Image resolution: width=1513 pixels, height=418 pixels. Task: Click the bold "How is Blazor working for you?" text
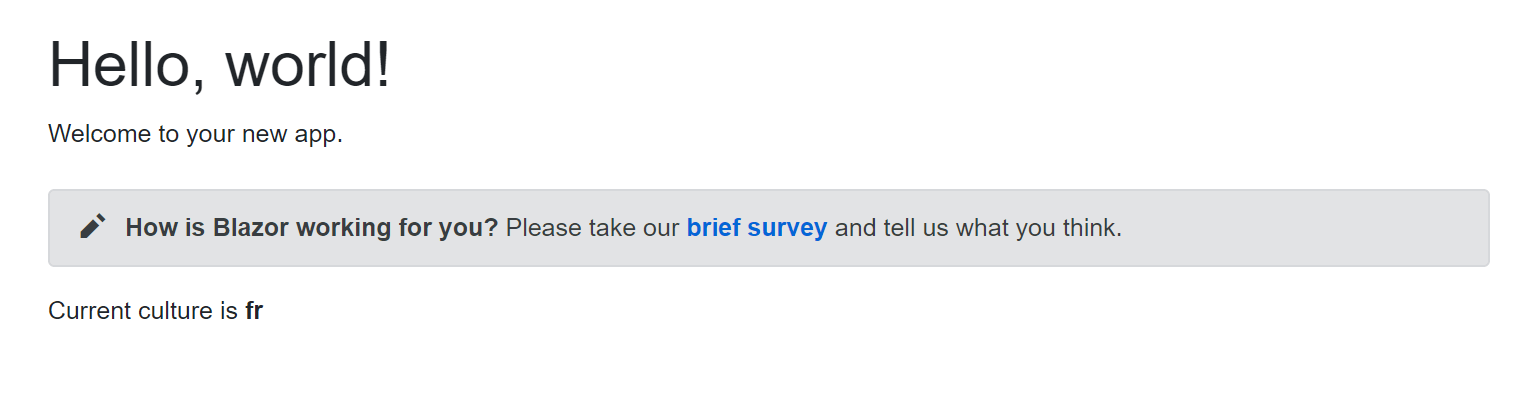(x=311, y=228)
